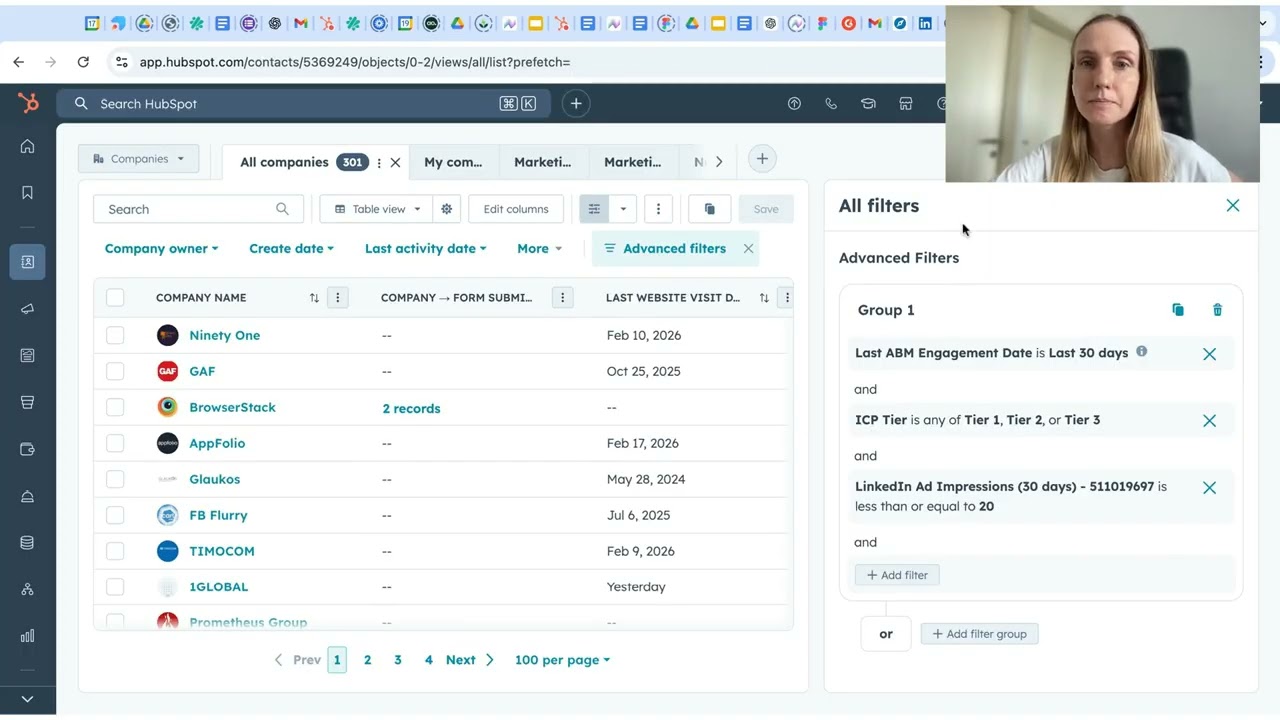Open the Marketing megaphone icon in the sidebar

point(28,309)
